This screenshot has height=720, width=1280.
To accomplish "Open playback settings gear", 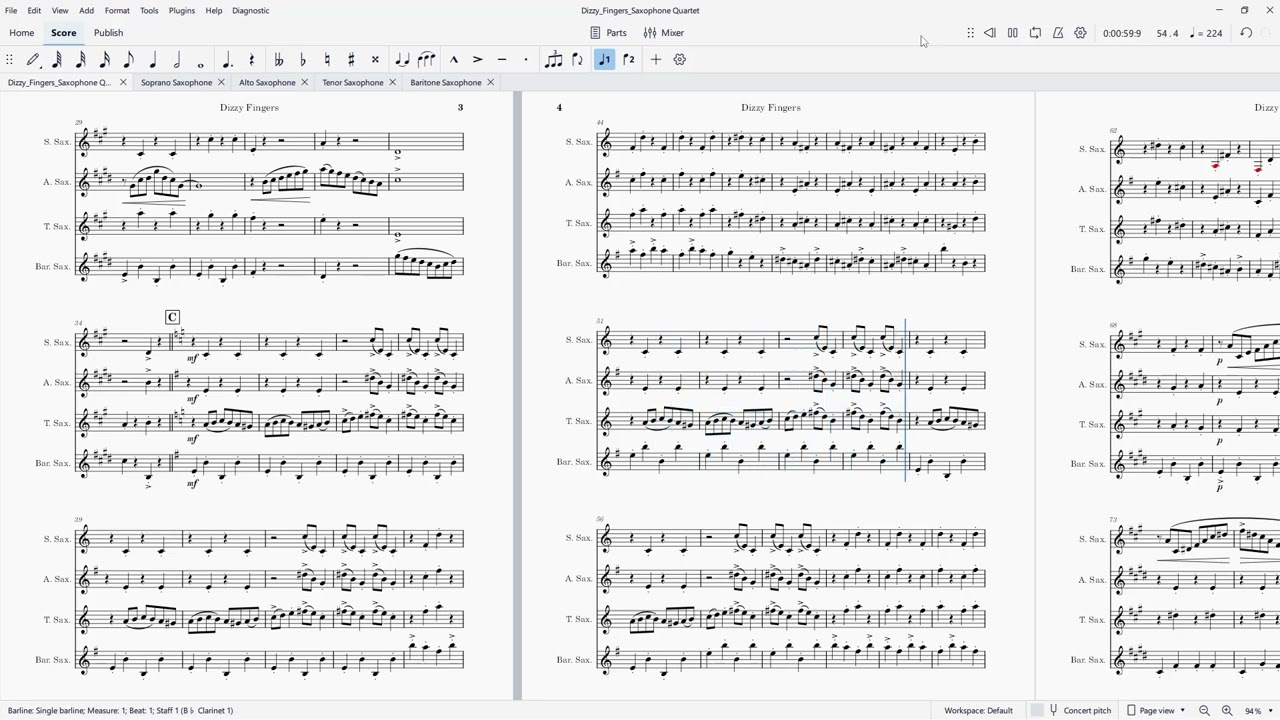I will pos(1081,33).
